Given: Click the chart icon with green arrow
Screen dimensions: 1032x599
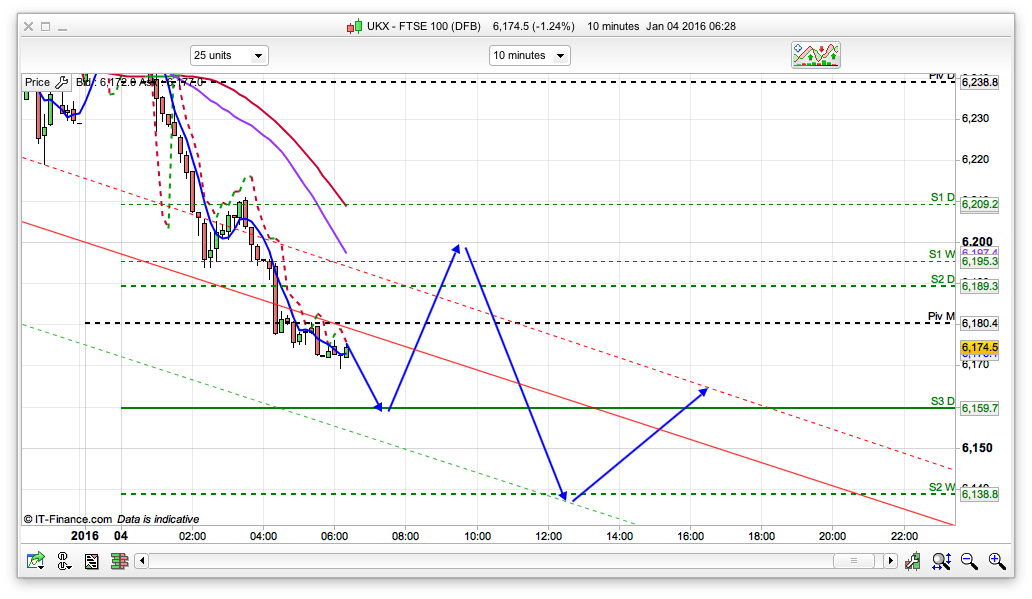Looking at the screenshot, I should tap(36, 562).
